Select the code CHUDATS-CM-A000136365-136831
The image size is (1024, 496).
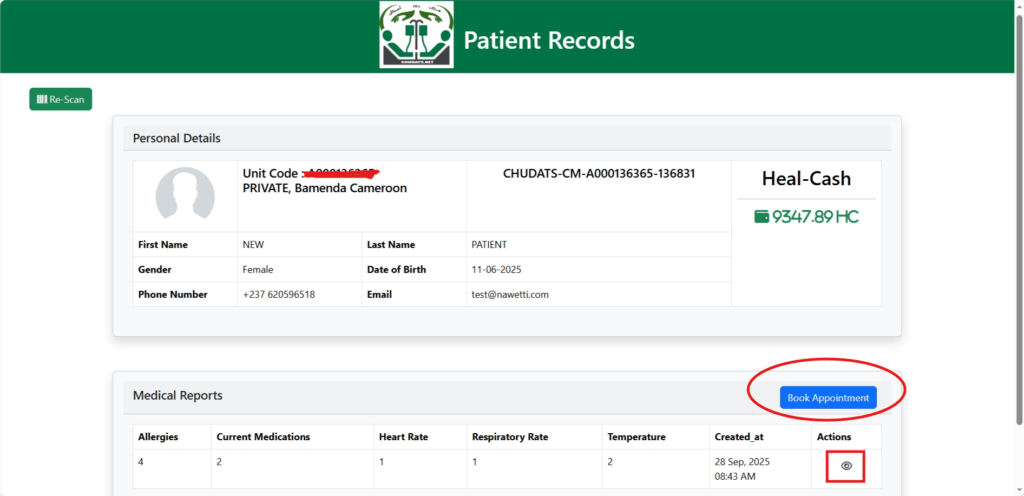click(599, 174)
